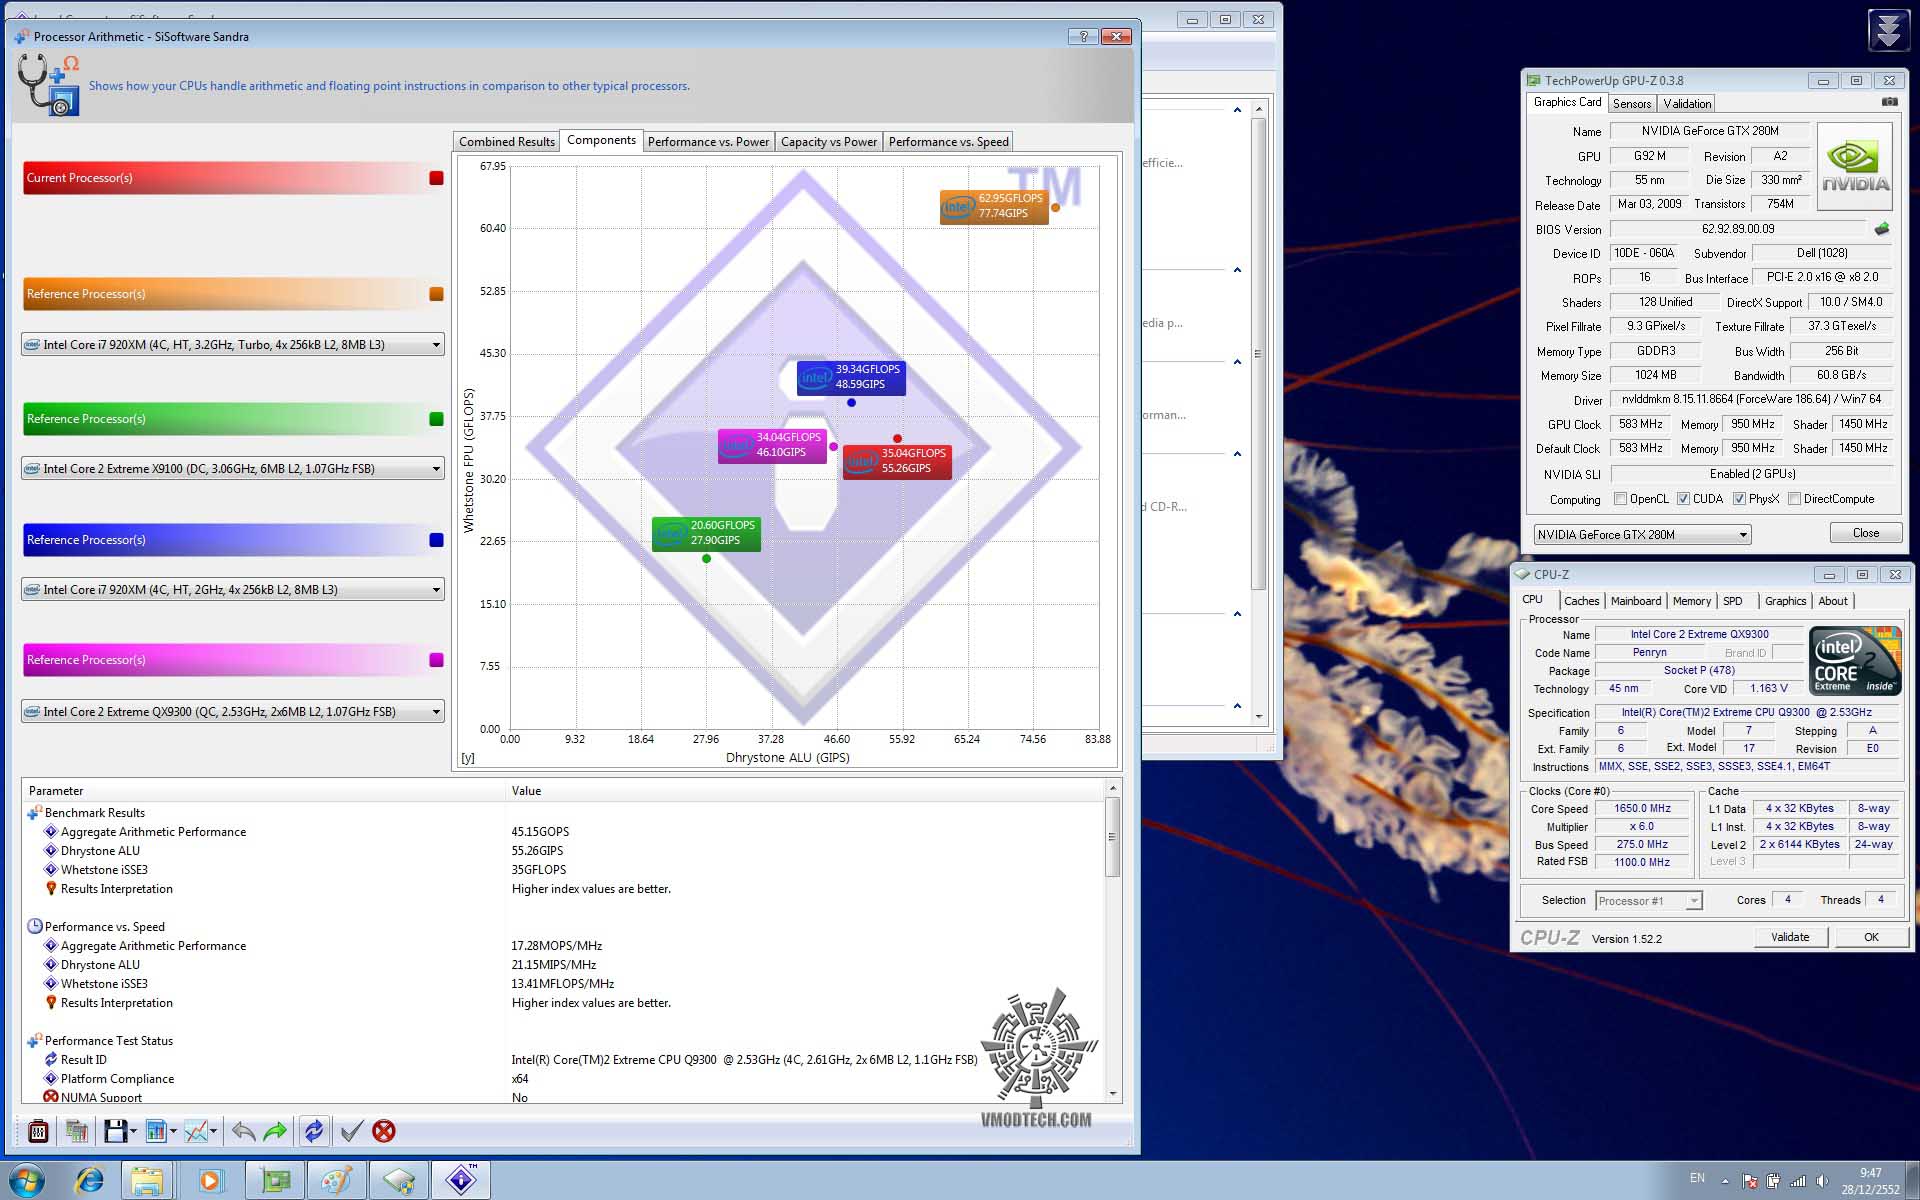This screenshot has height=1200, width=1920.
Task: Click the red cancel X toolbar icon
Action: (x=384, y=1131)
